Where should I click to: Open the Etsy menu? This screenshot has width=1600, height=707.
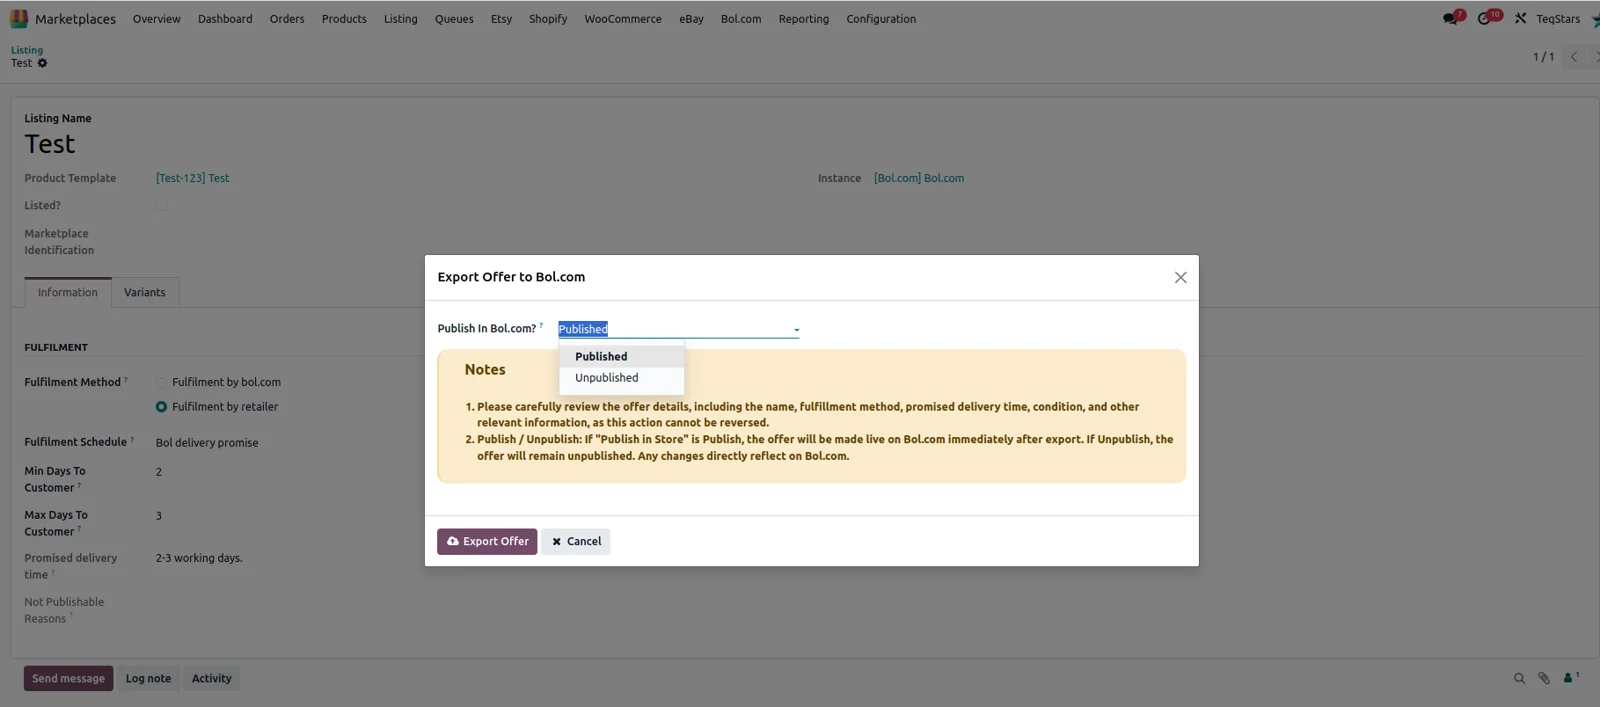tap(501, 19)
